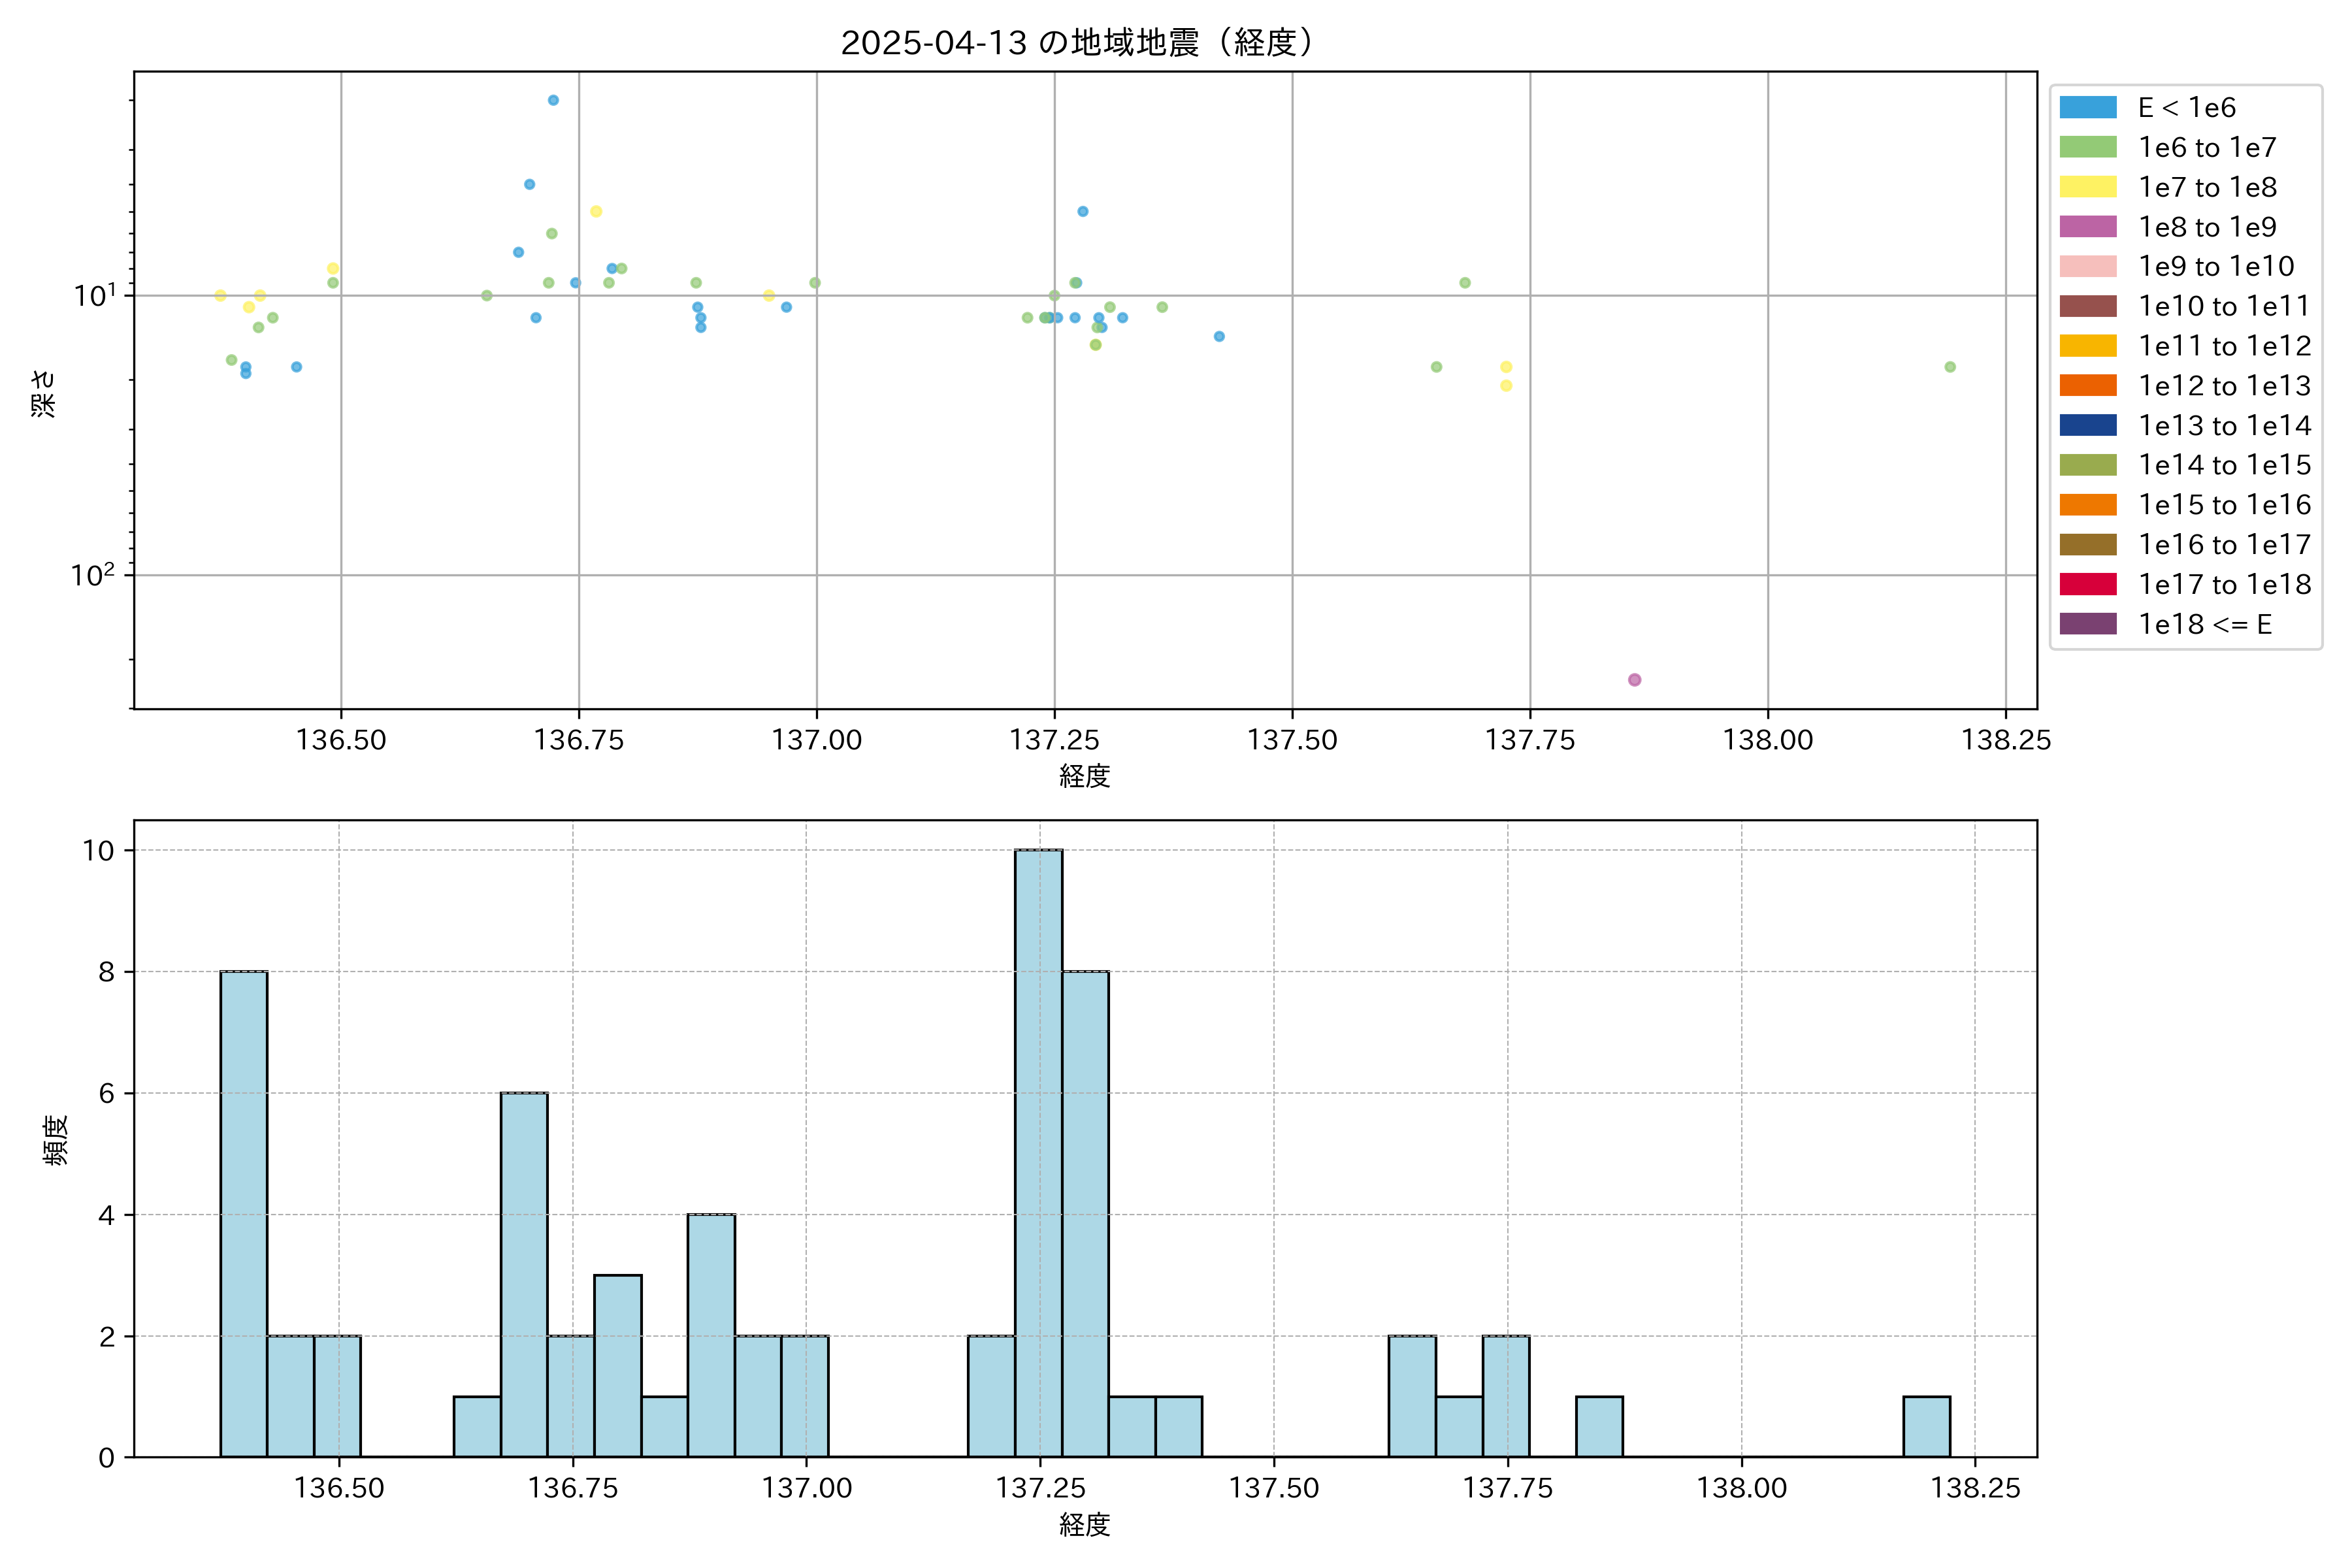Click the topmost blue scatter point near 136.72
The height and width of the screenshot is (1568, 2352).
(x=553, y=100)
